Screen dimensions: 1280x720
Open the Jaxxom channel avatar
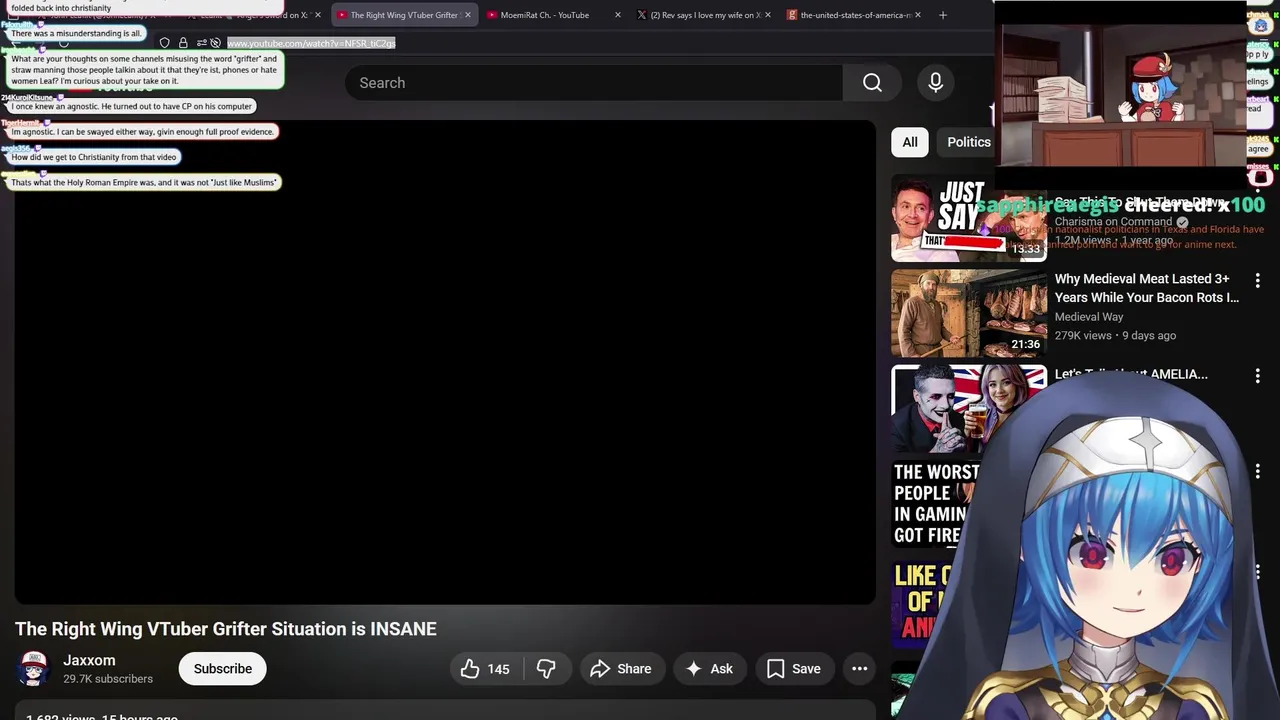click(x=33, y=669)
